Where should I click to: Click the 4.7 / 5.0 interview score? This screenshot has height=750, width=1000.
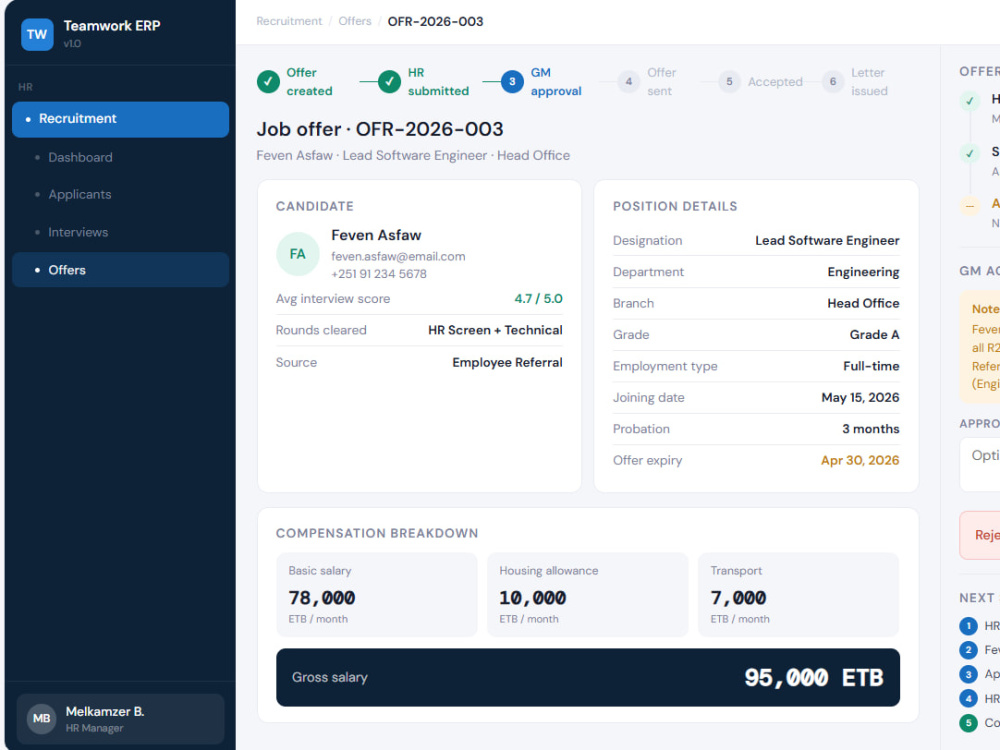pyautogui.click(x=538, y=298)
